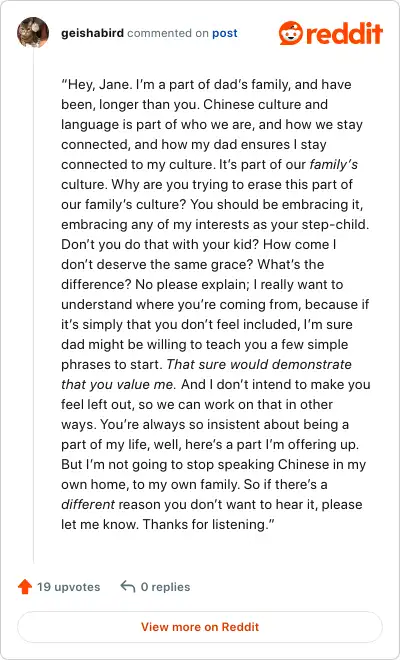Click italic "That sure would demonstrate" line
The height and width of the screenshot is (660, 400).
[259, 364]
